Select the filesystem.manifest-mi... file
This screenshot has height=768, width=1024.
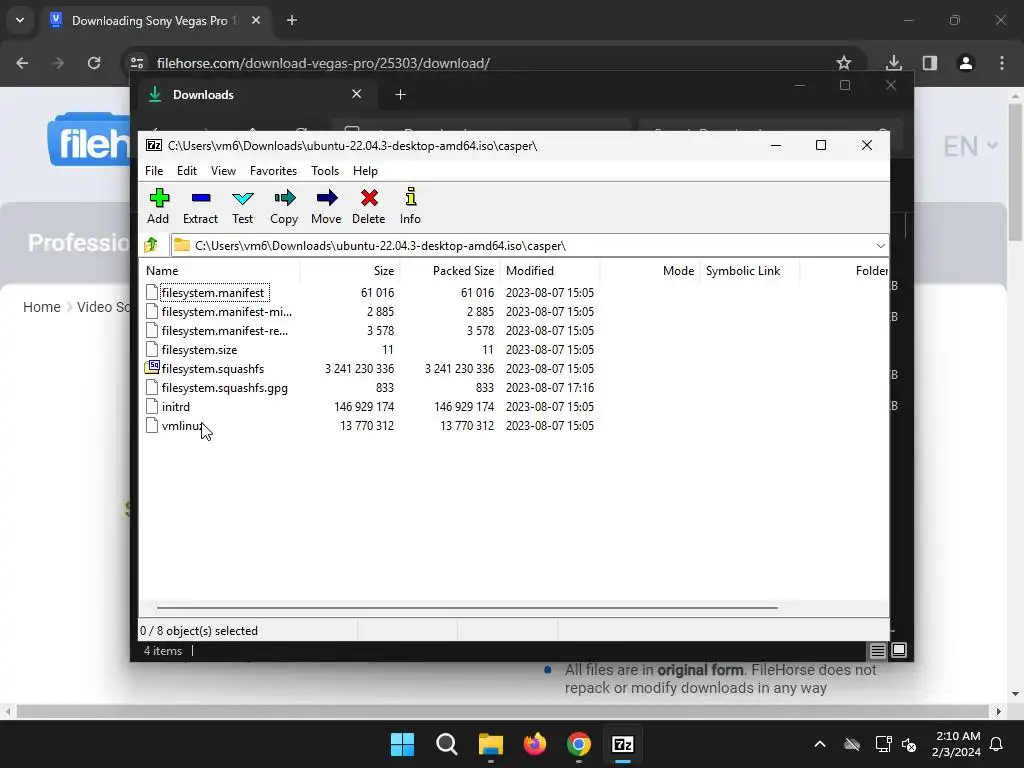pyautogui.click(x=226, y=312)
